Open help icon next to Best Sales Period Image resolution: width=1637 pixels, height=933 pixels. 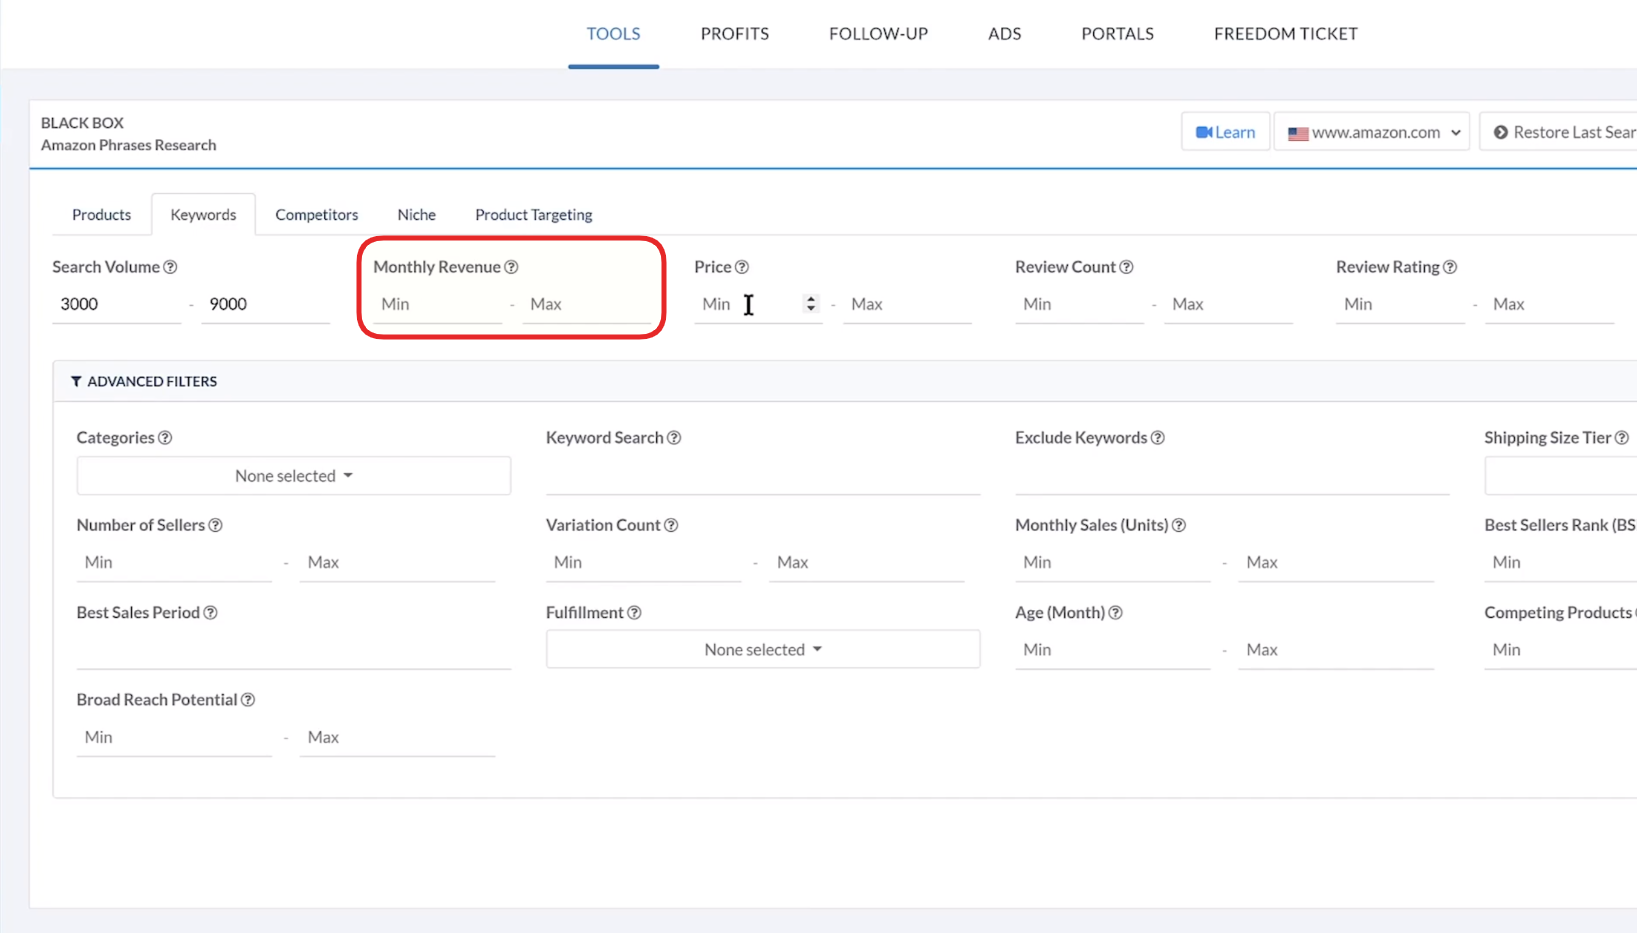click(x=210, y=613)
